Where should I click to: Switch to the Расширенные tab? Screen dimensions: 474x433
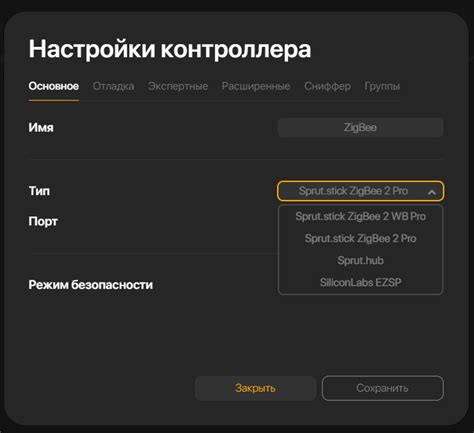256,86
